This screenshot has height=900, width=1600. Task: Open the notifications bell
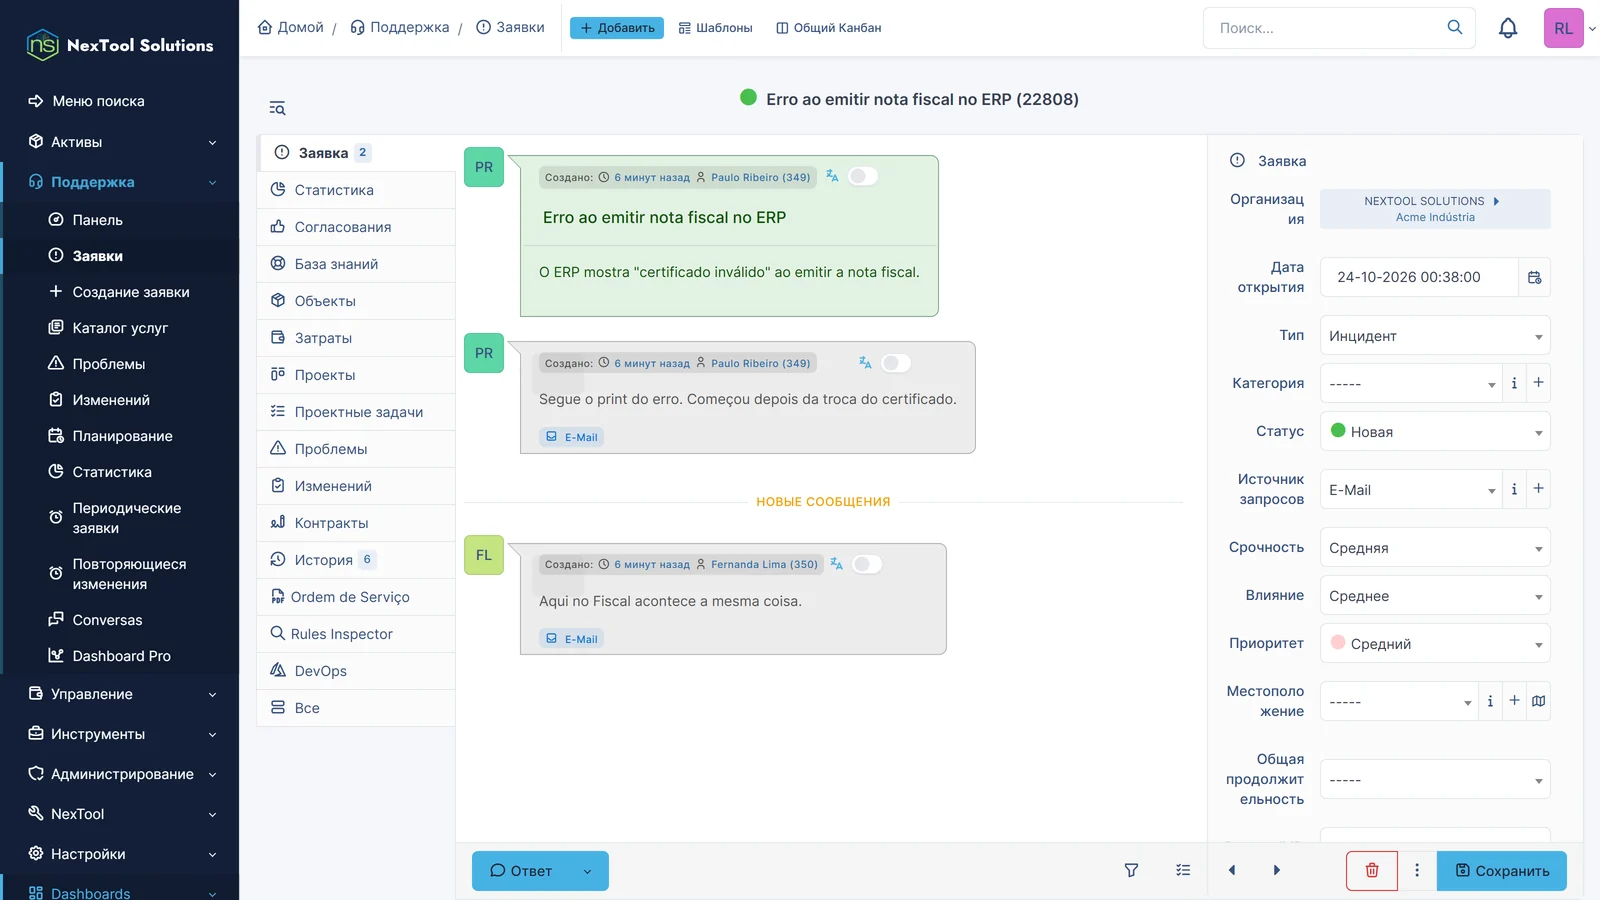coord(1508,28)
